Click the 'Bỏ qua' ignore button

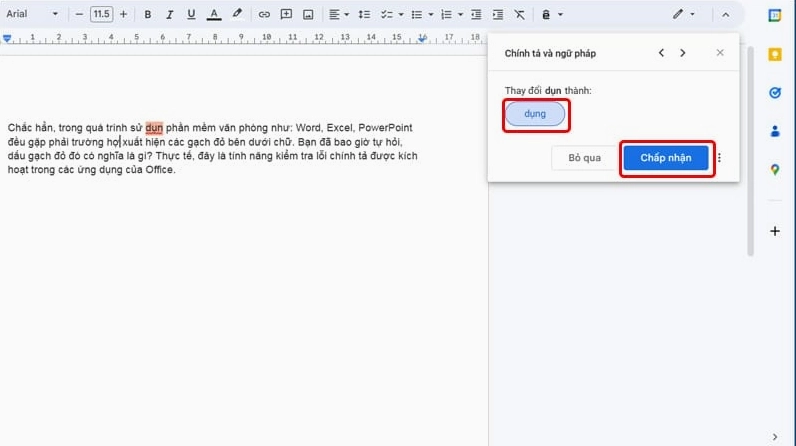[584, 158]
